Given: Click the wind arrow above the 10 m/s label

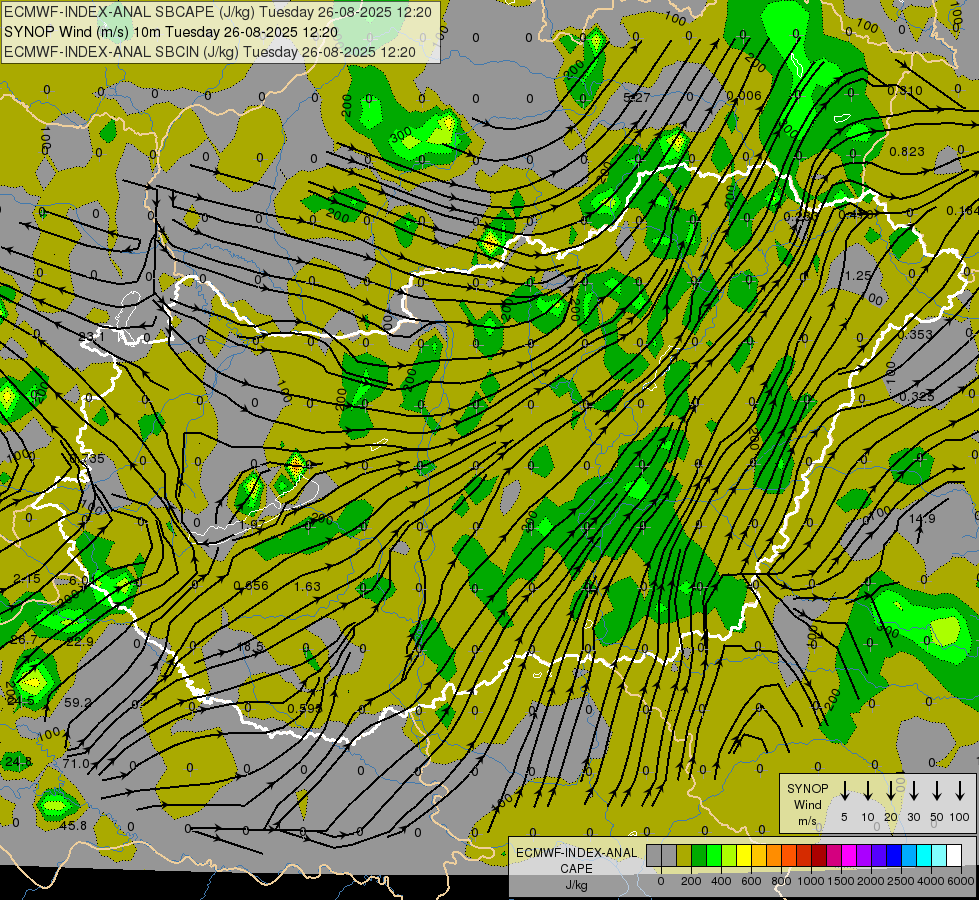Looking at the screenshot, I should coord(867,791).
